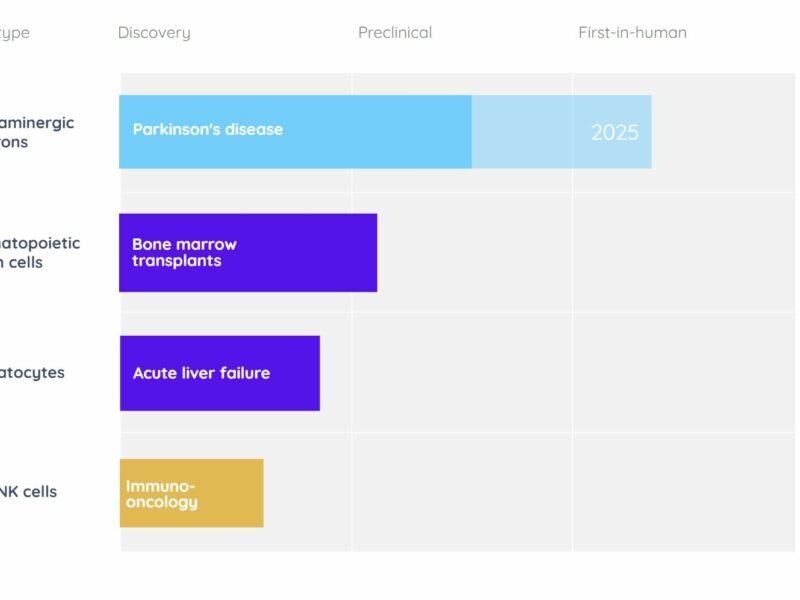Click the NK cells row label
Viewport: 800px width, 600px height.
pos(29,491)
